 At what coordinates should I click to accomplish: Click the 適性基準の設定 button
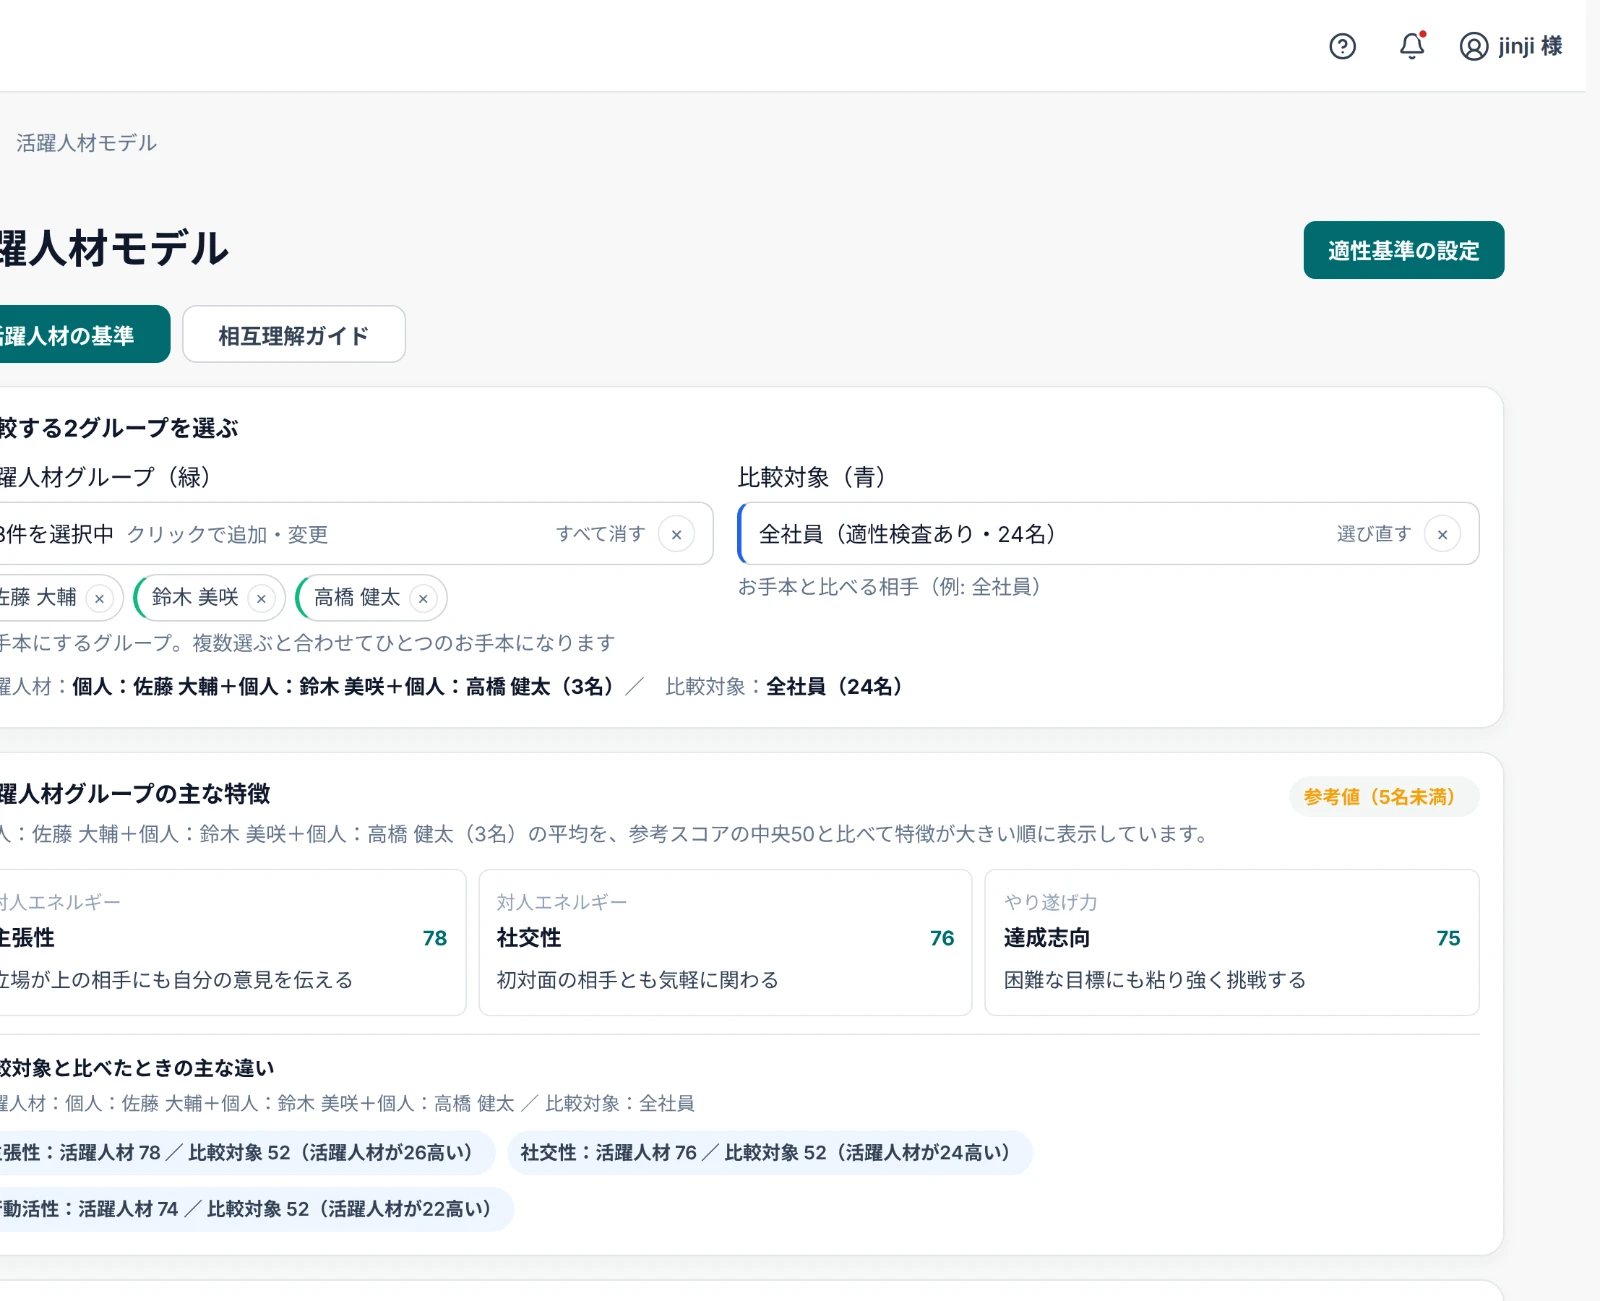pos(1404,250)
